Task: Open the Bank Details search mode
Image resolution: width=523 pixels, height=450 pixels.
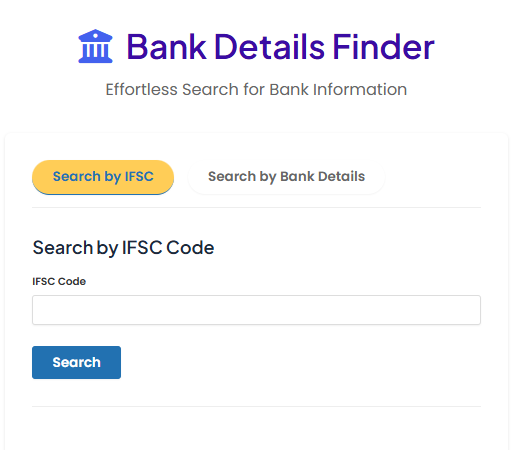Action: coord(286,176)
